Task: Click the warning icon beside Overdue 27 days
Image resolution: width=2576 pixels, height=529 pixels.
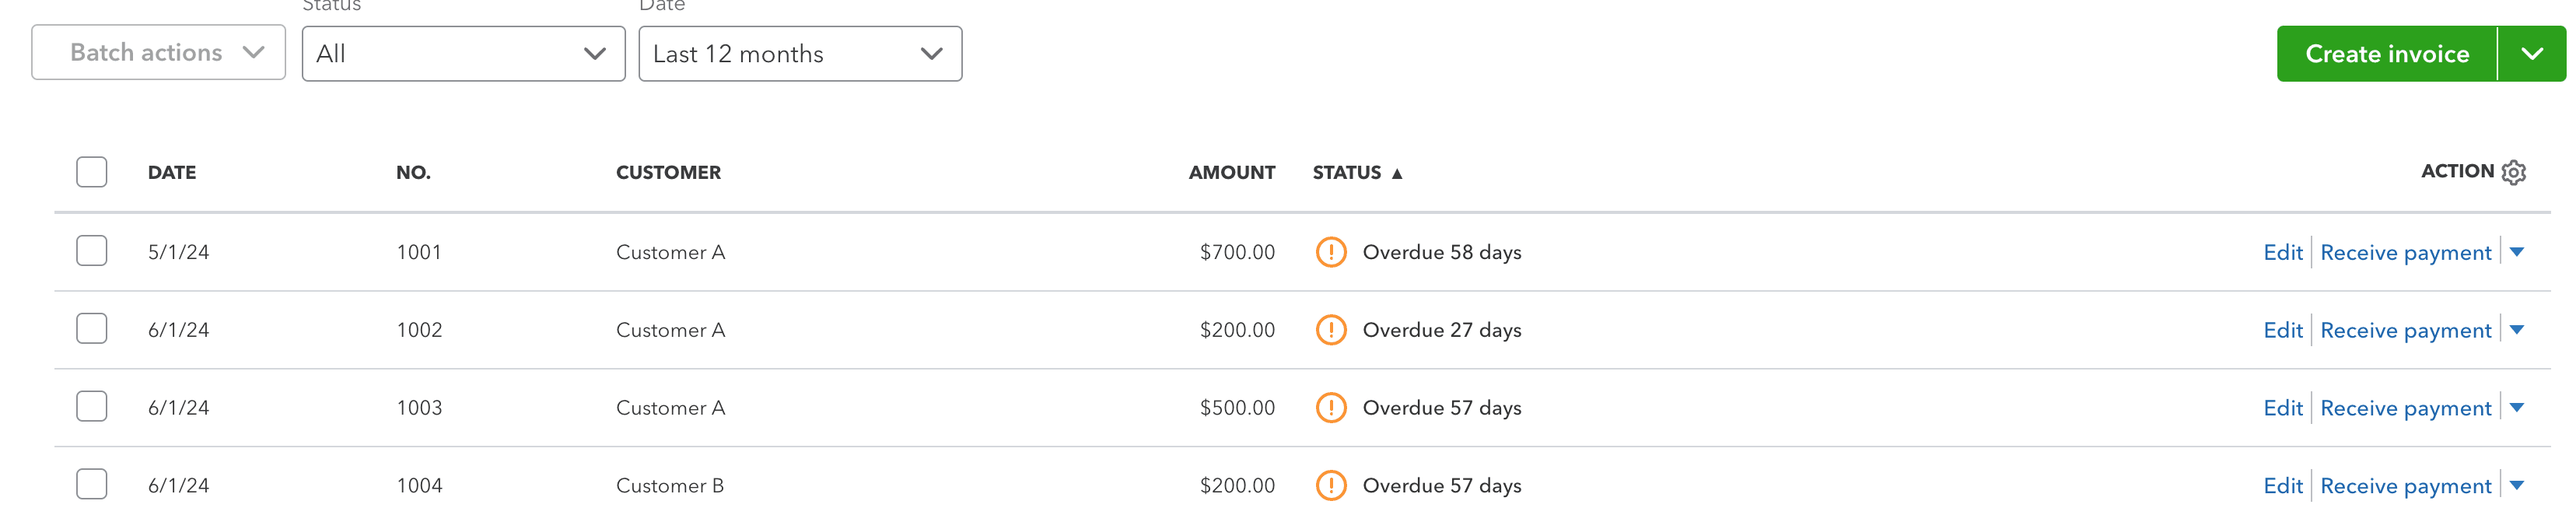Action: click(1334, 329)
